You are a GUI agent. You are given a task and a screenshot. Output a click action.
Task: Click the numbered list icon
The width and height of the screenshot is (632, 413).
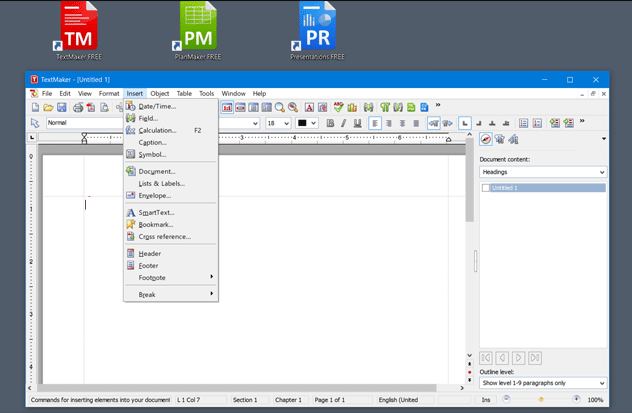tap(537, 123)
